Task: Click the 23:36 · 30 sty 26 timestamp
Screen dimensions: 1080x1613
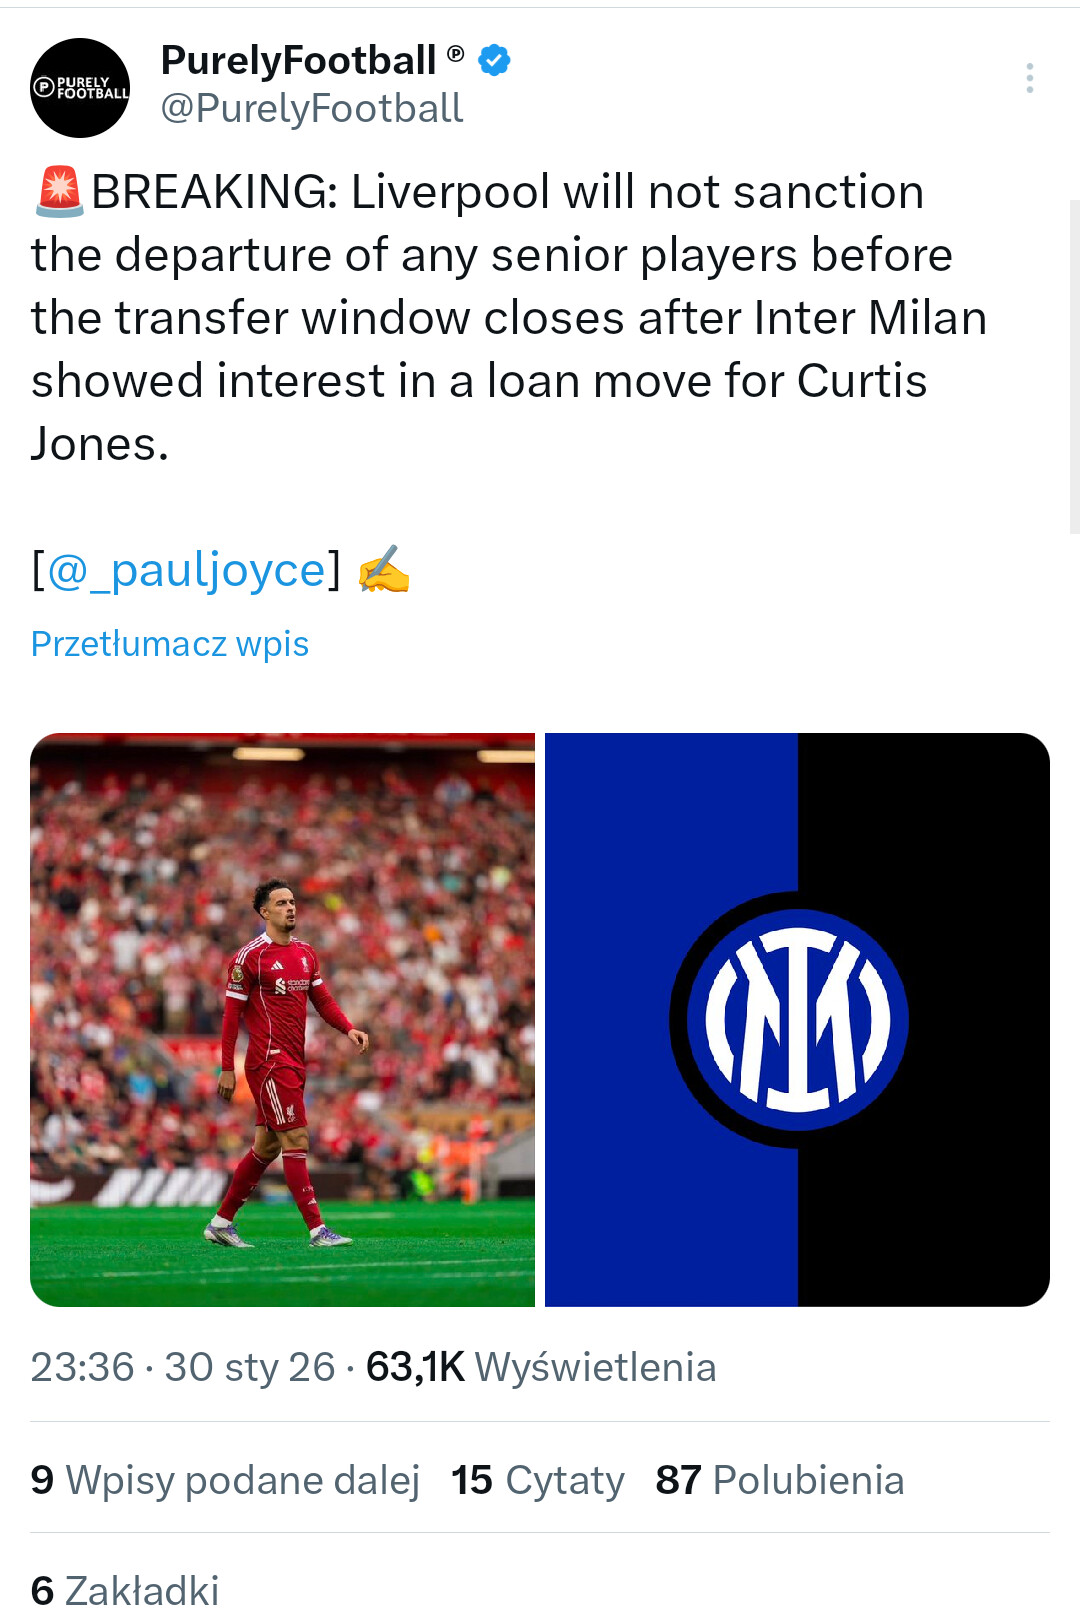Action: click(x=183, y=1367)
